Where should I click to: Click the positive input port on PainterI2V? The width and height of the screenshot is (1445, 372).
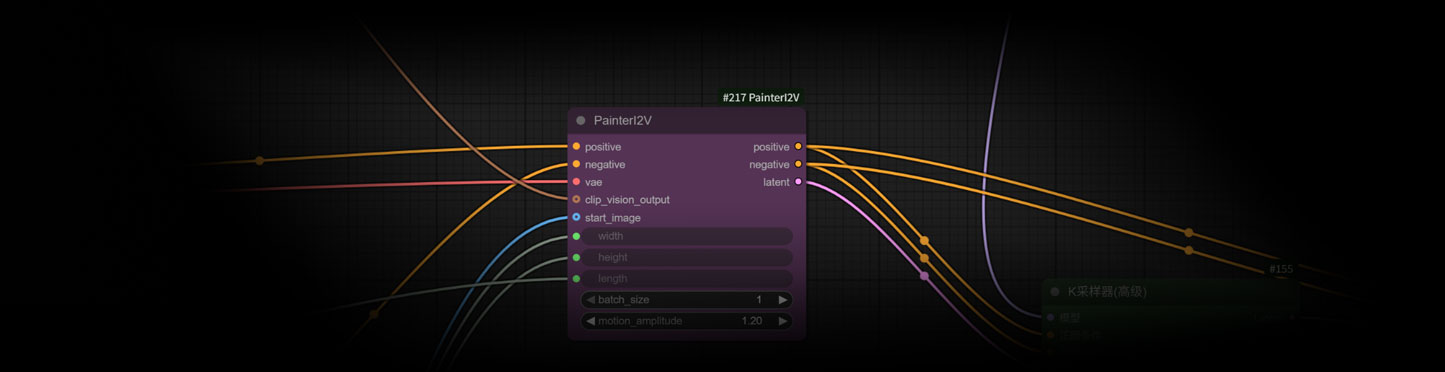pyautogui.click(x=576, y=147)
